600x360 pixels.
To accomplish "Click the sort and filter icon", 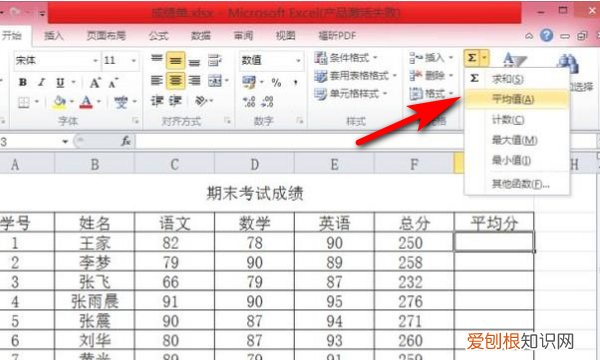I will pos(514,60).
